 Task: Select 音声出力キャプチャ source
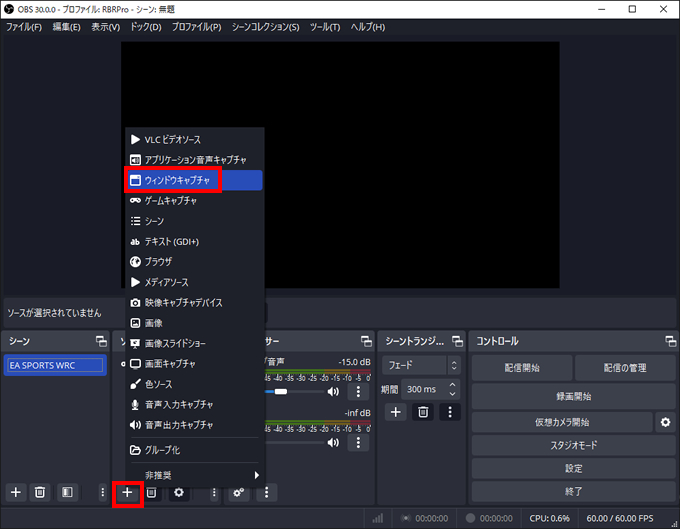(x=194, y=425)
